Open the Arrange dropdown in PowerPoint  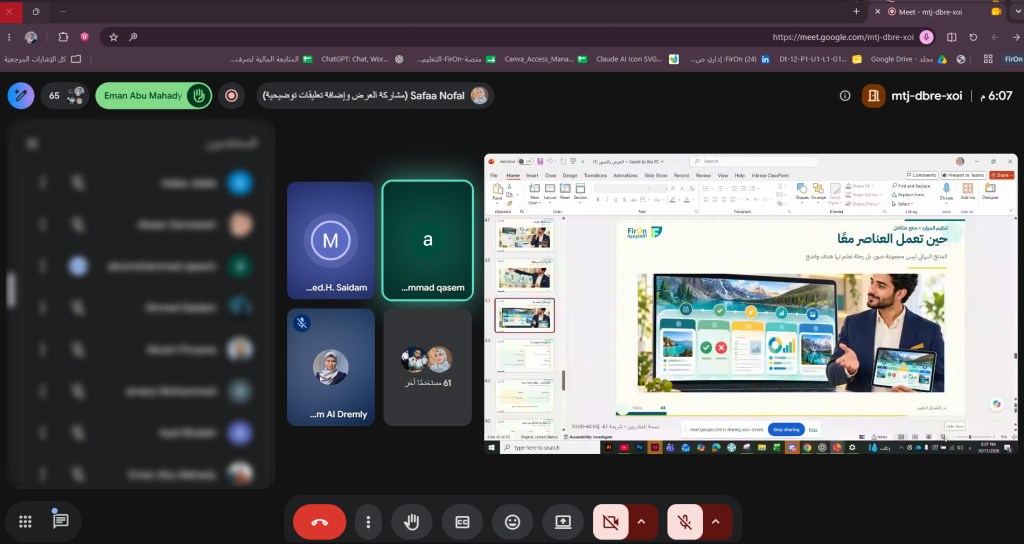point(818,192)
